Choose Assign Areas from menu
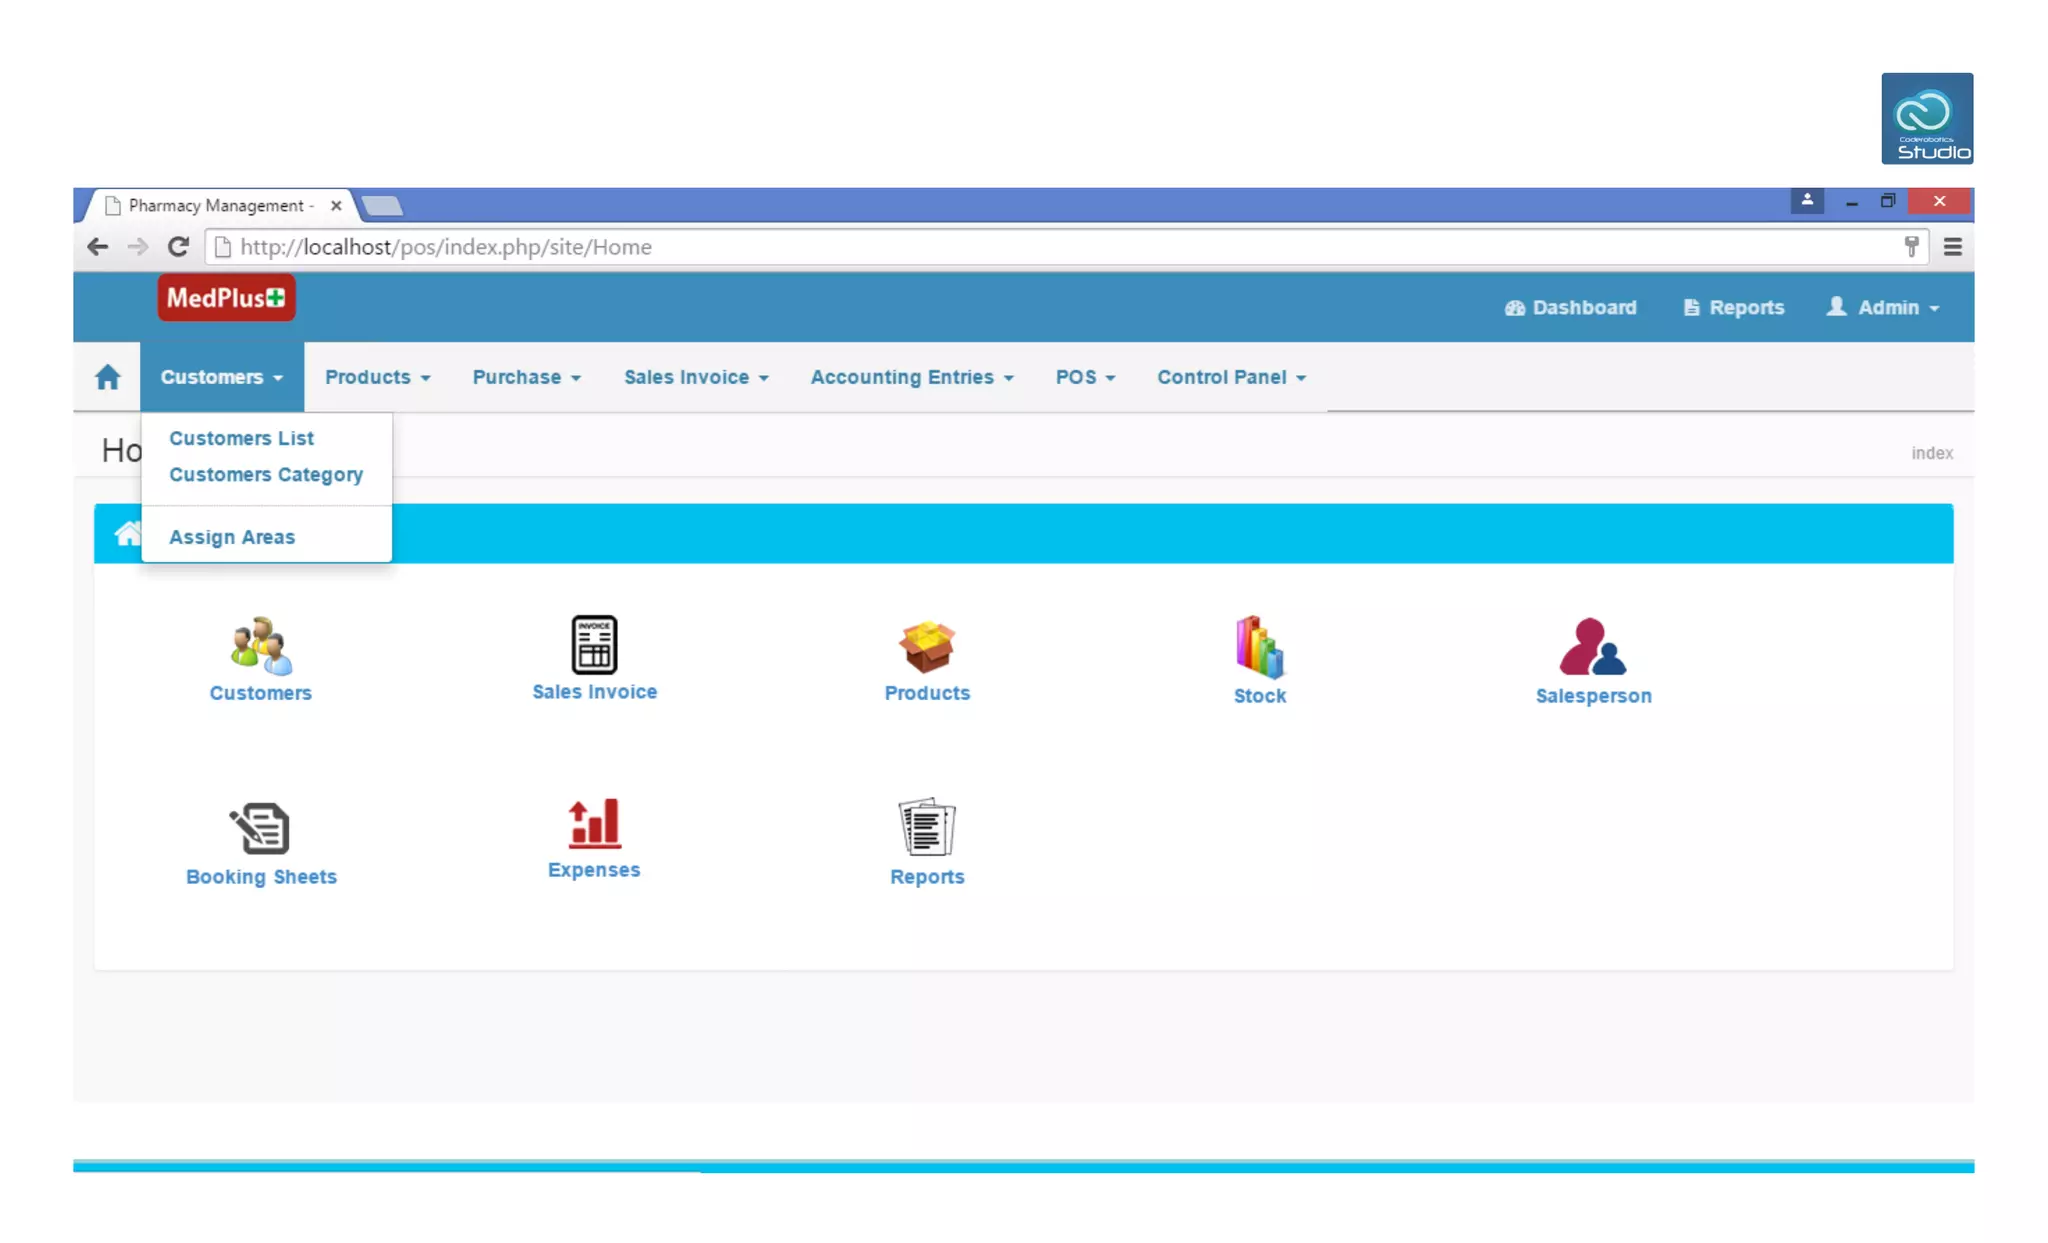 232,537
